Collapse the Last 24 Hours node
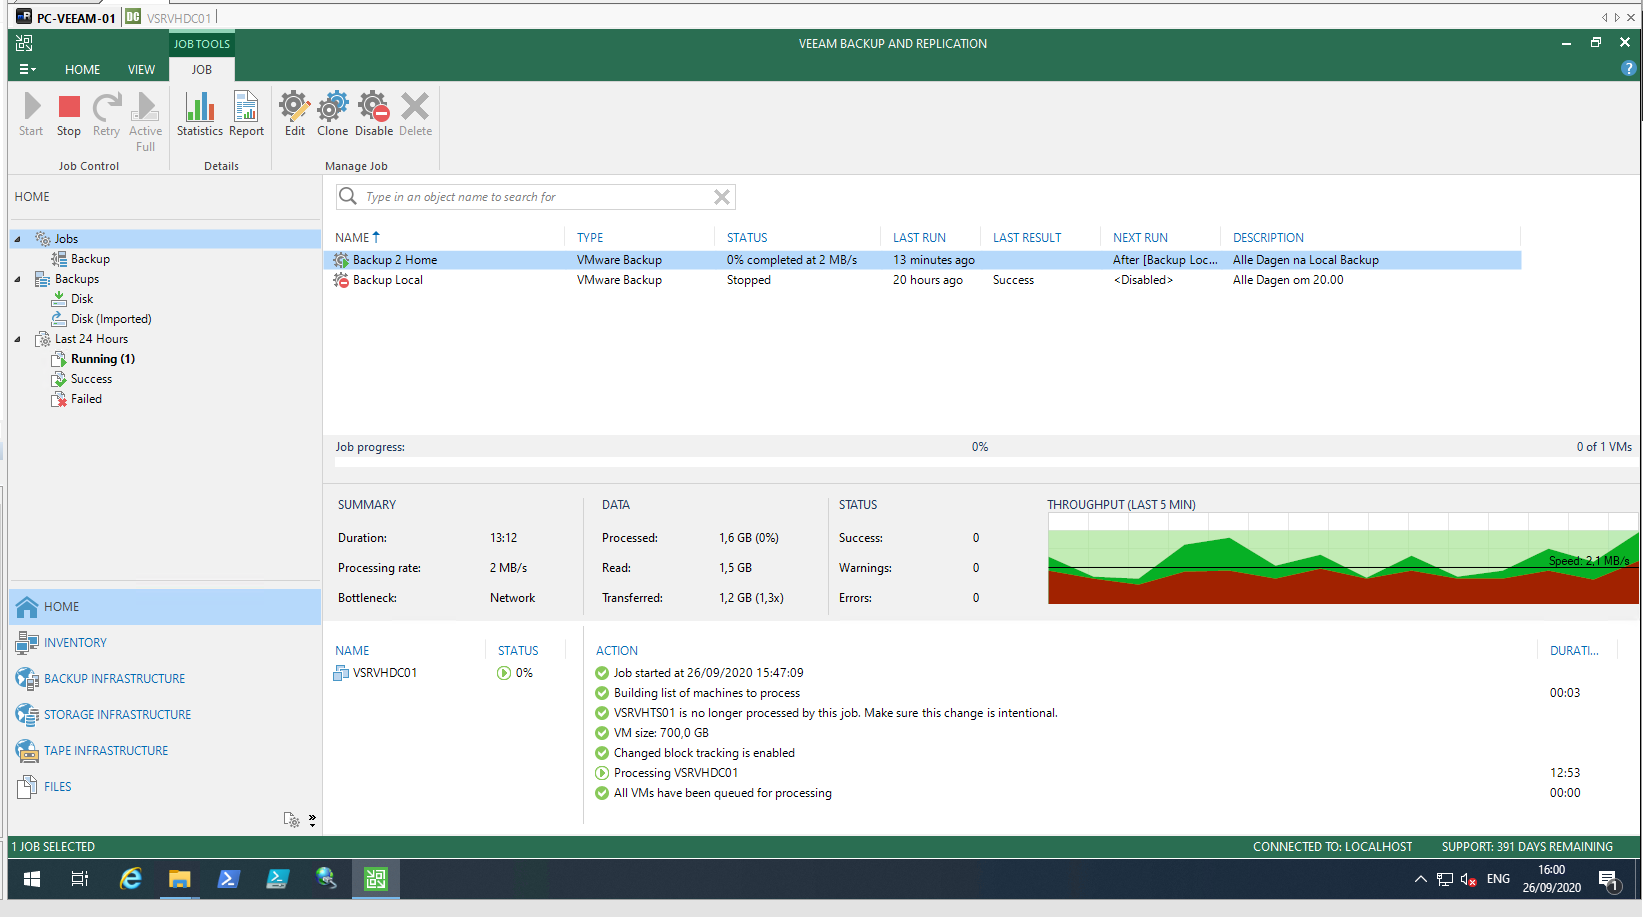The image size is (1643, 917). coord(17,338)
